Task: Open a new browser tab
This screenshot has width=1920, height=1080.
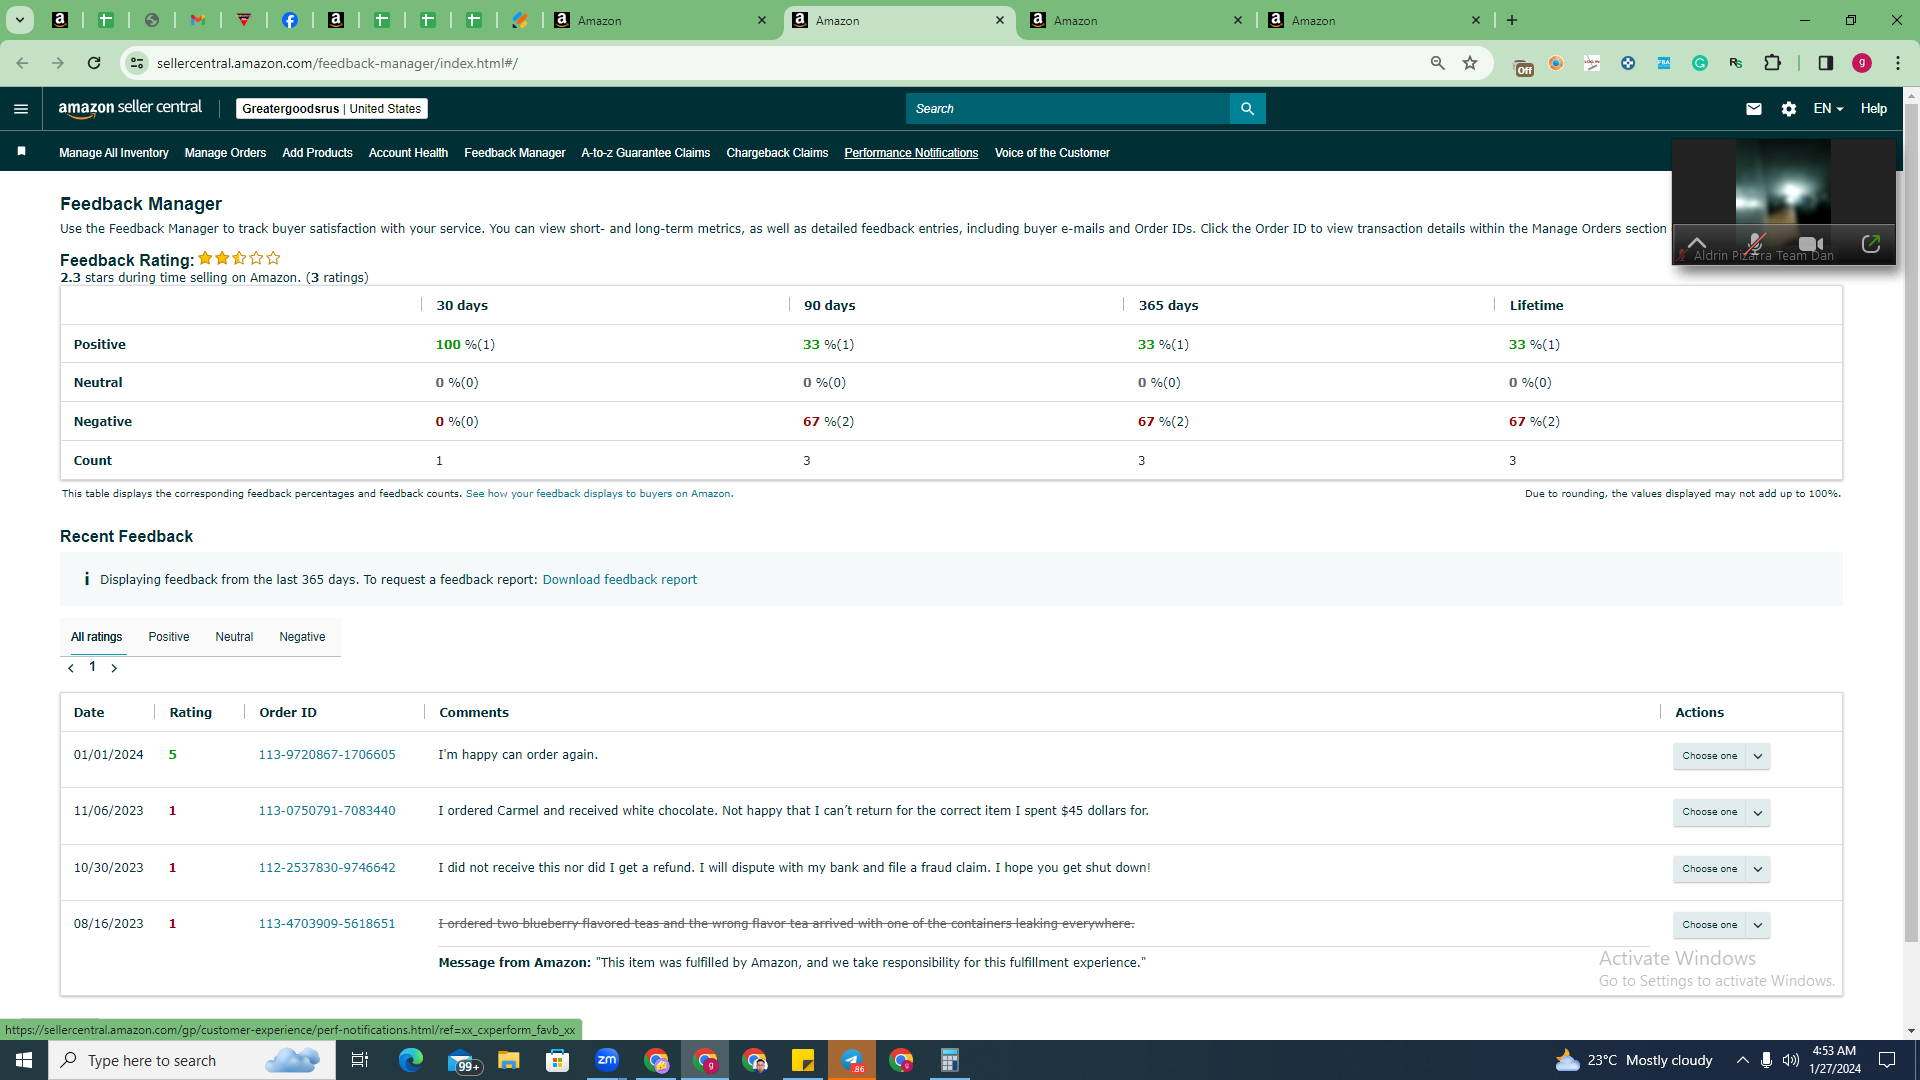Action: point(1512,20)
